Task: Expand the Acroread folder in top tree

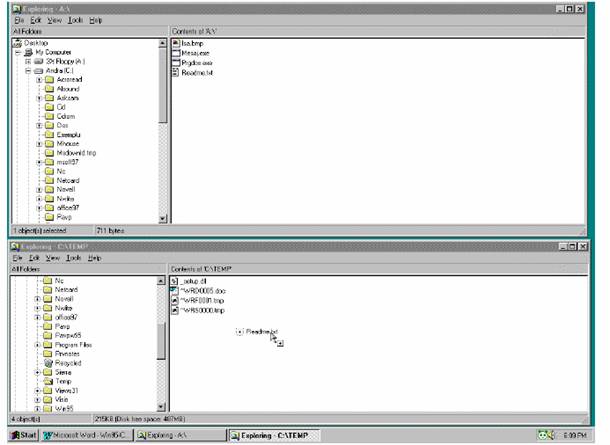Action: tap(39, 80)
